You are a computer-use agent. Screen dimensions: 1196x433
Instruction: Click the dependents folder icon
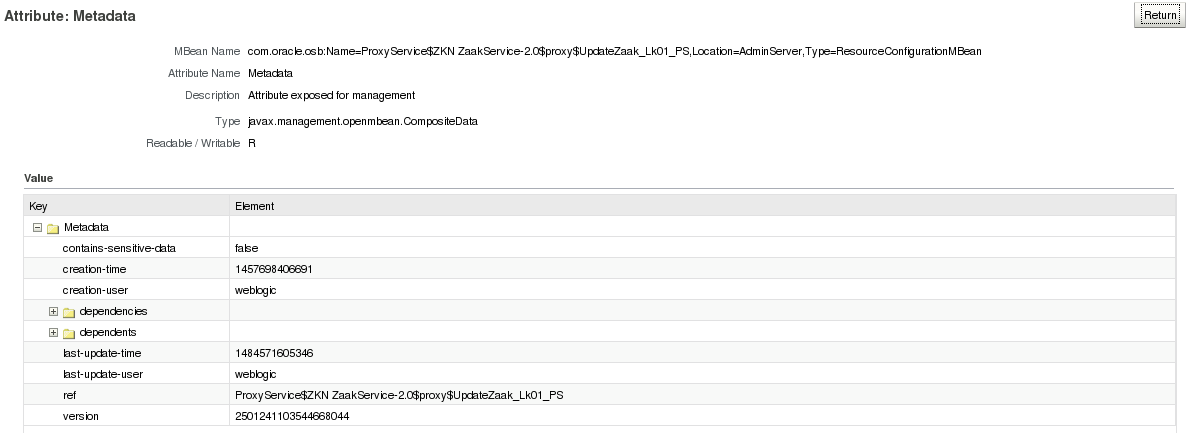point(69,333)
